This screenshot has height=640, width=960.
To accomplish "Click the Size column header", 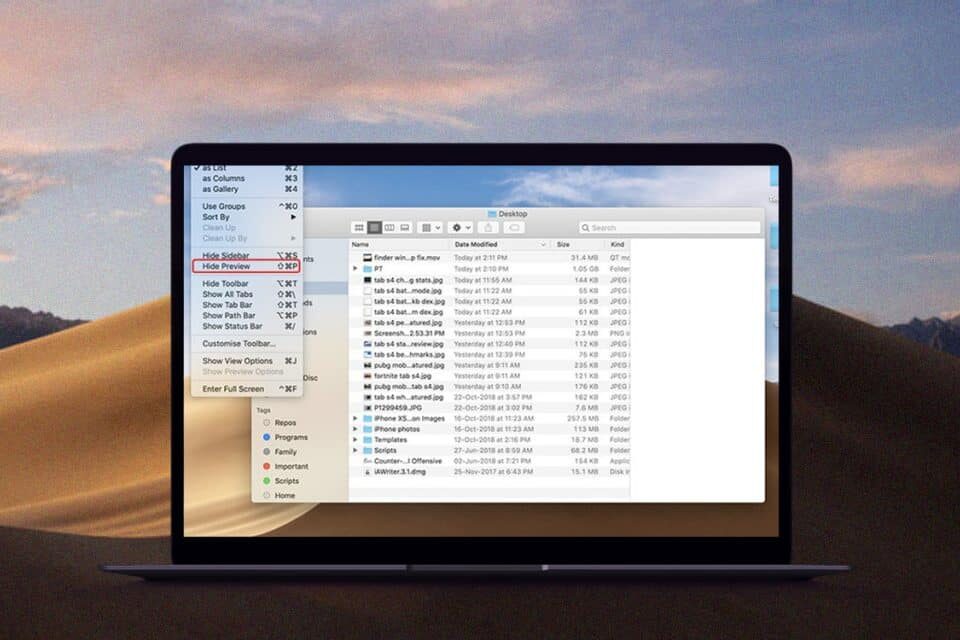I will (x=564, y=244).
